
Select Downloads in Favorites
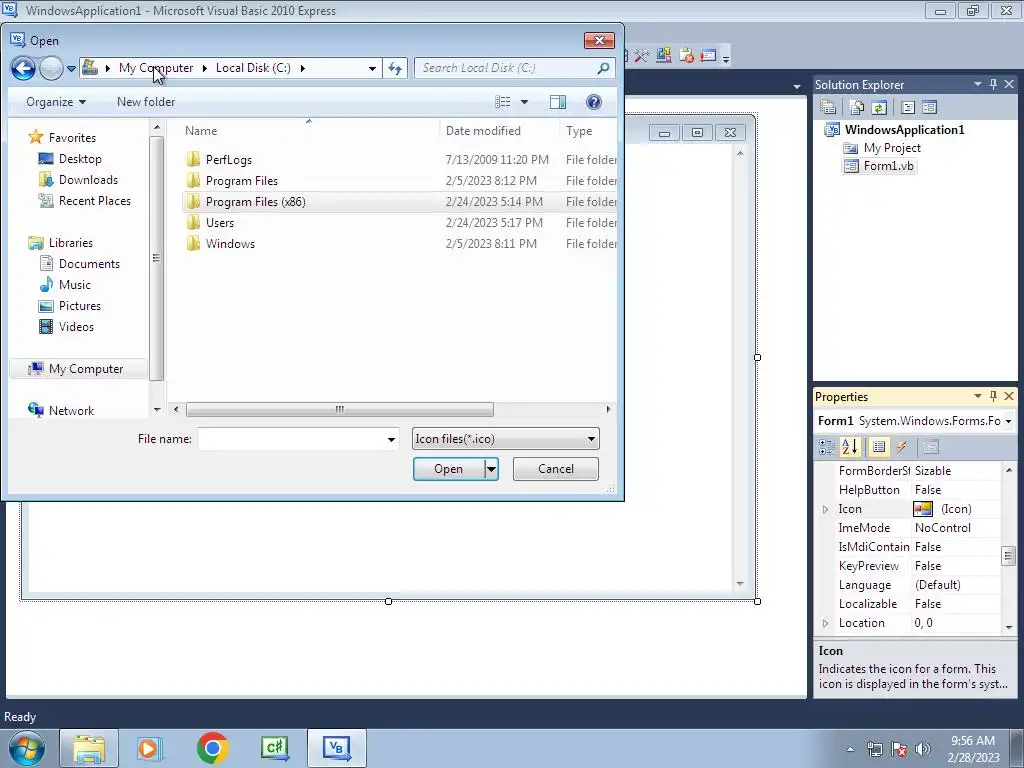[x=88, y=180]
